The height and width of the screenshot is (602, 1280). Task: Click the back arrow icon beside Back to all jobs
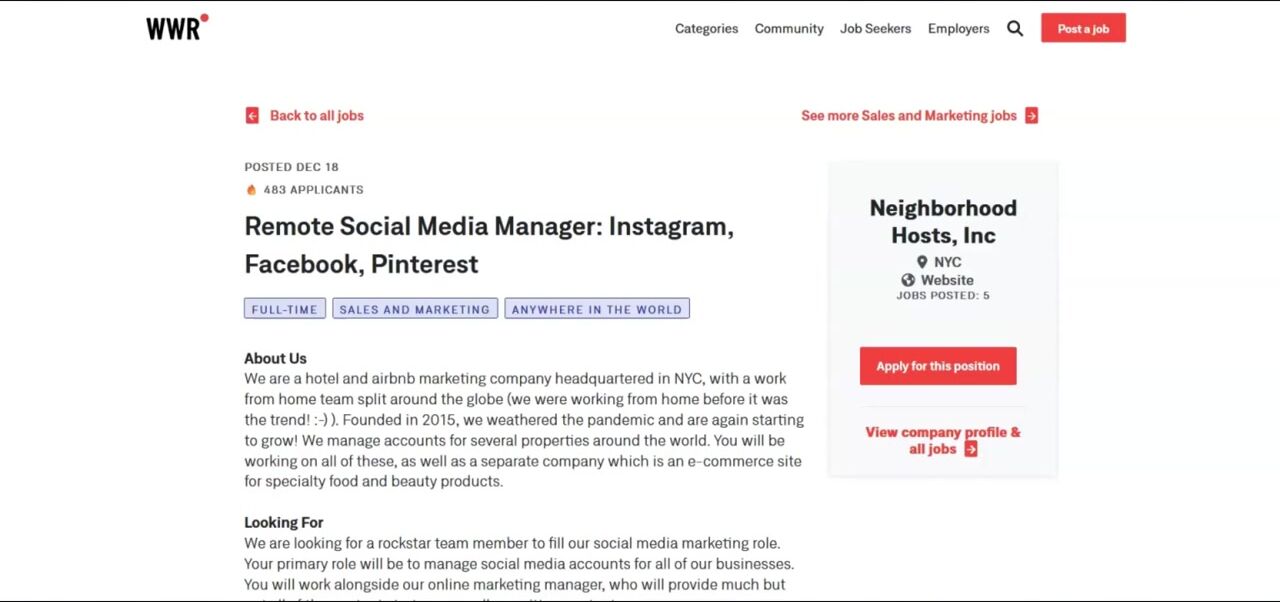pyautogui.click(x=252, y=116)
